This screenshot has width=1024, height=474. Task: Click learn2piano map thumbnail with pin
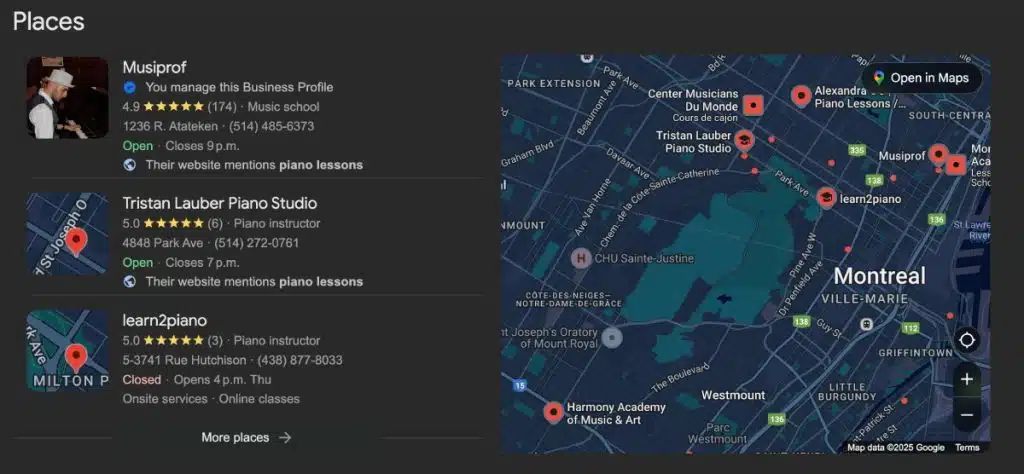click(67, 351)
